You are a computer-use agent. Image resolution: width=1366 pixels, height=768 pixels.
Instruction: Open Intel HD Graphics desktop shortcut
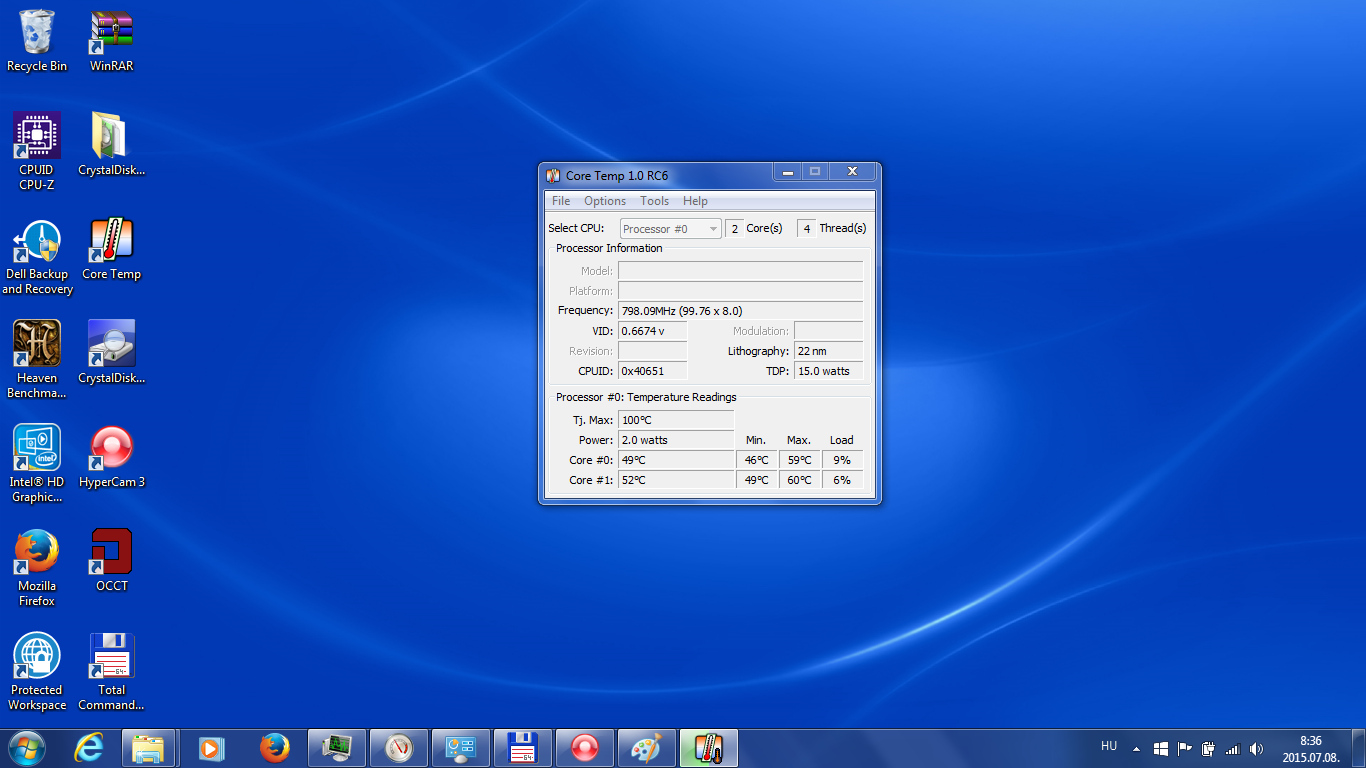37,449
